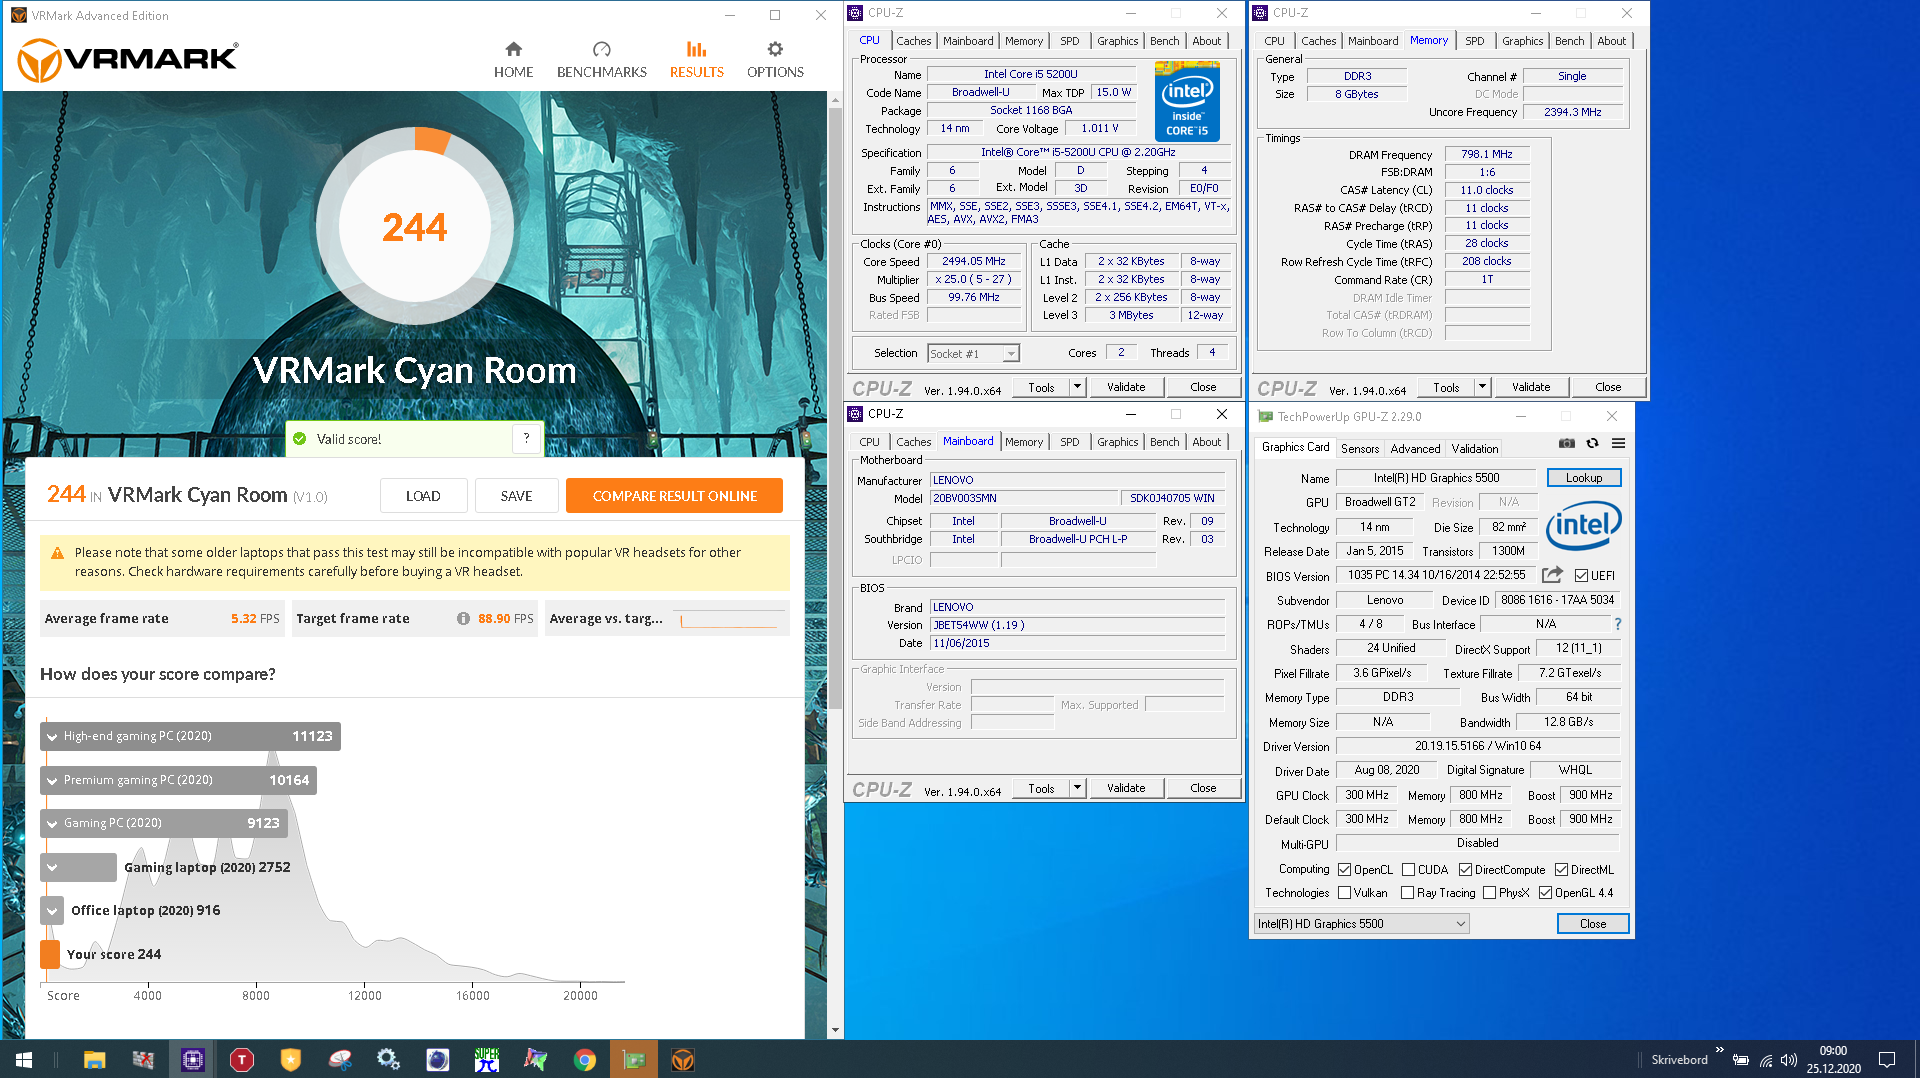The height and width of the screenshot is (1078, 1920).
Task: Toggle the OpenGL 4.4 checkbox
Action: pos(1546,892)
